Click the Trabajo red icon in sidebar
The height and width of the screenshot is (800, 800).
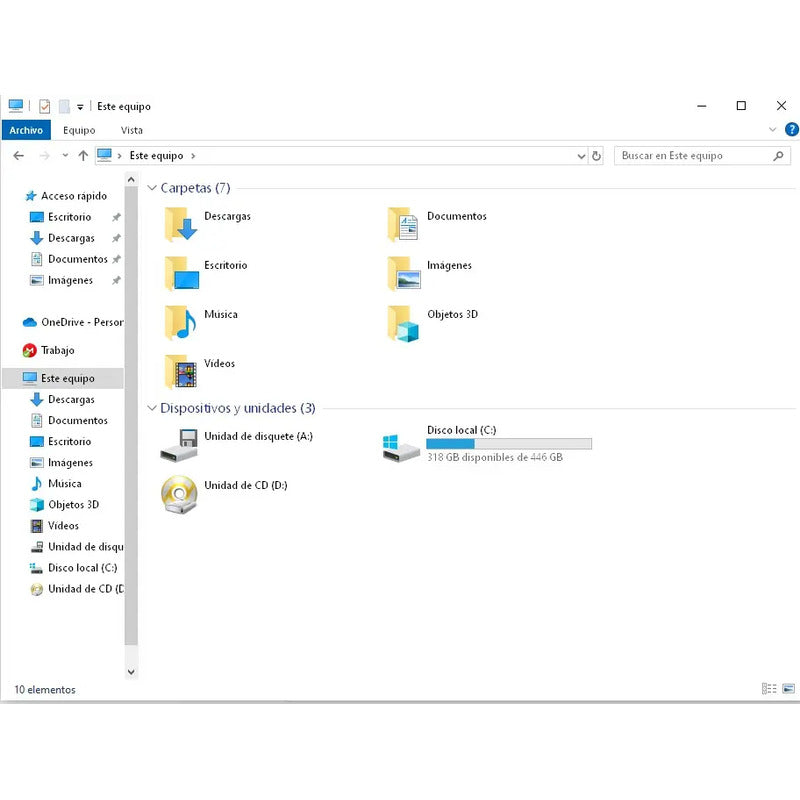pyautogui.click(x=30, y=351)
